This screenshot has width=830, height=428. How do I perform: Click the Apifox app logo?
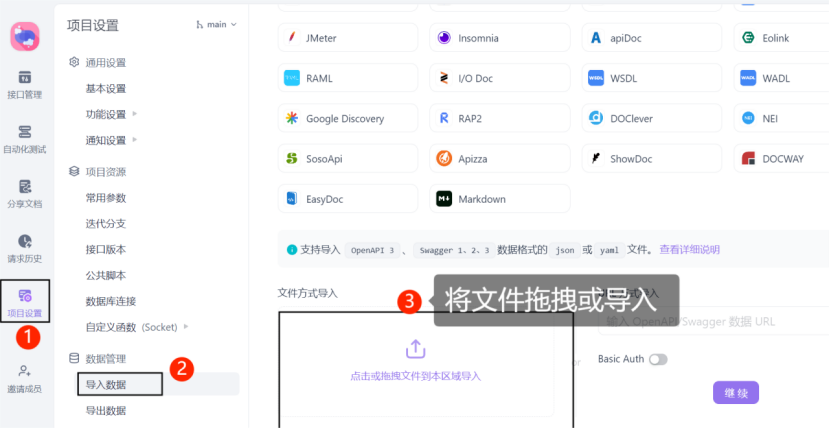coord(25,36)
